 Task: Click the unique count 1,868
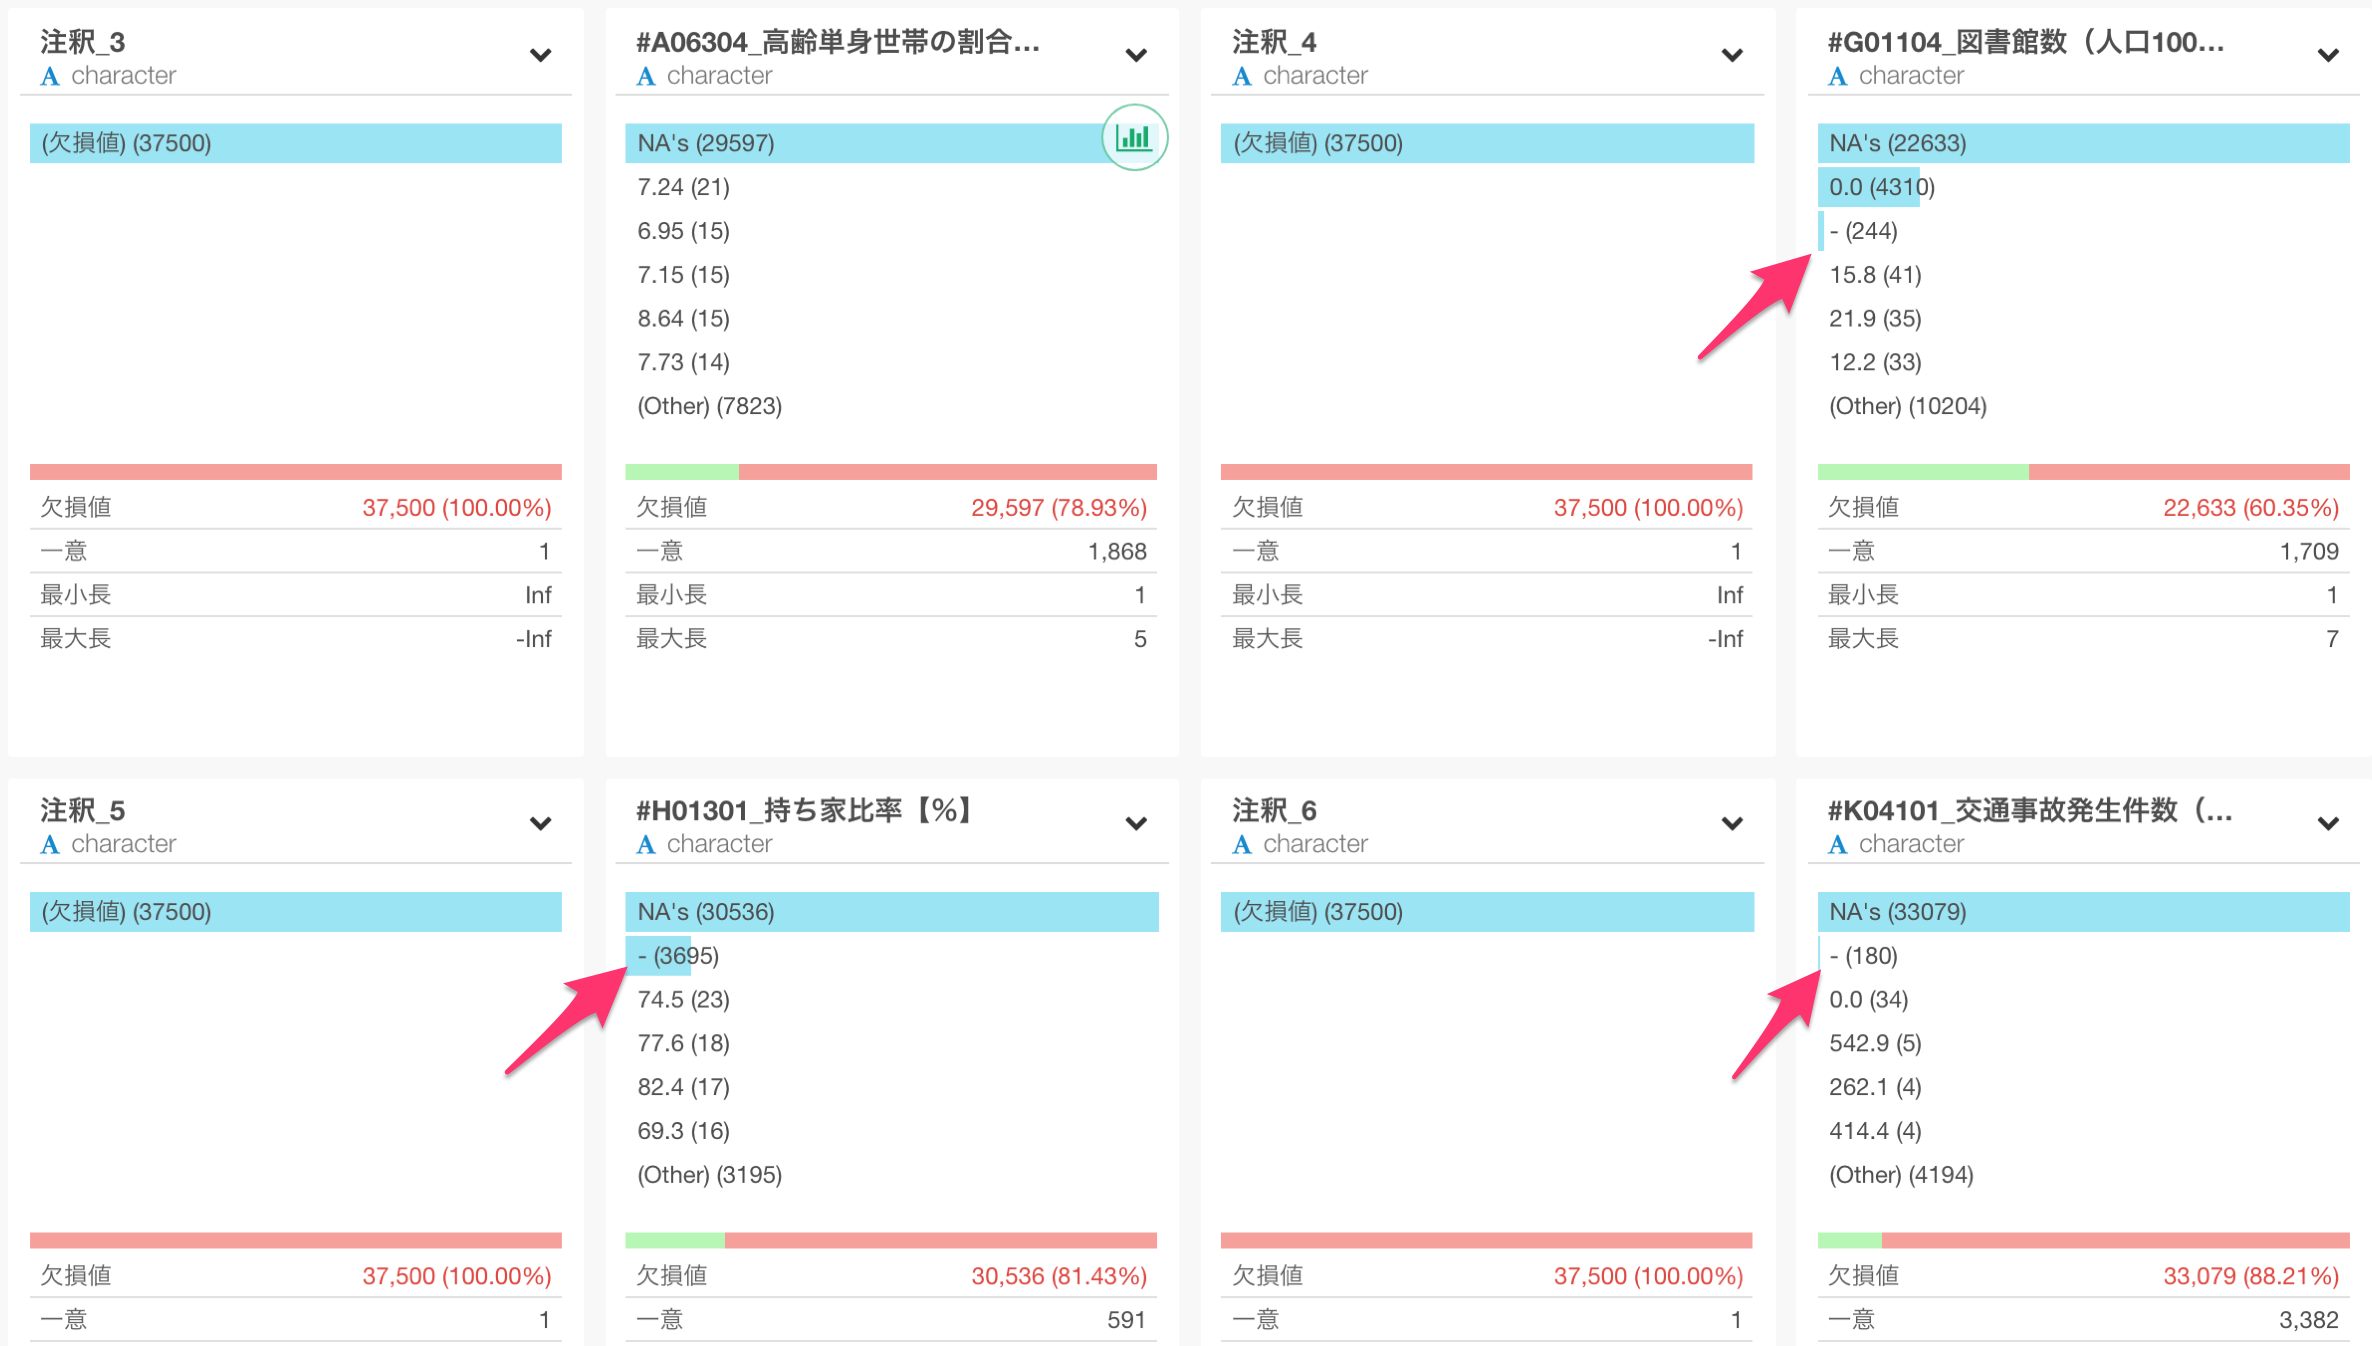click(x=1117, y=551)
